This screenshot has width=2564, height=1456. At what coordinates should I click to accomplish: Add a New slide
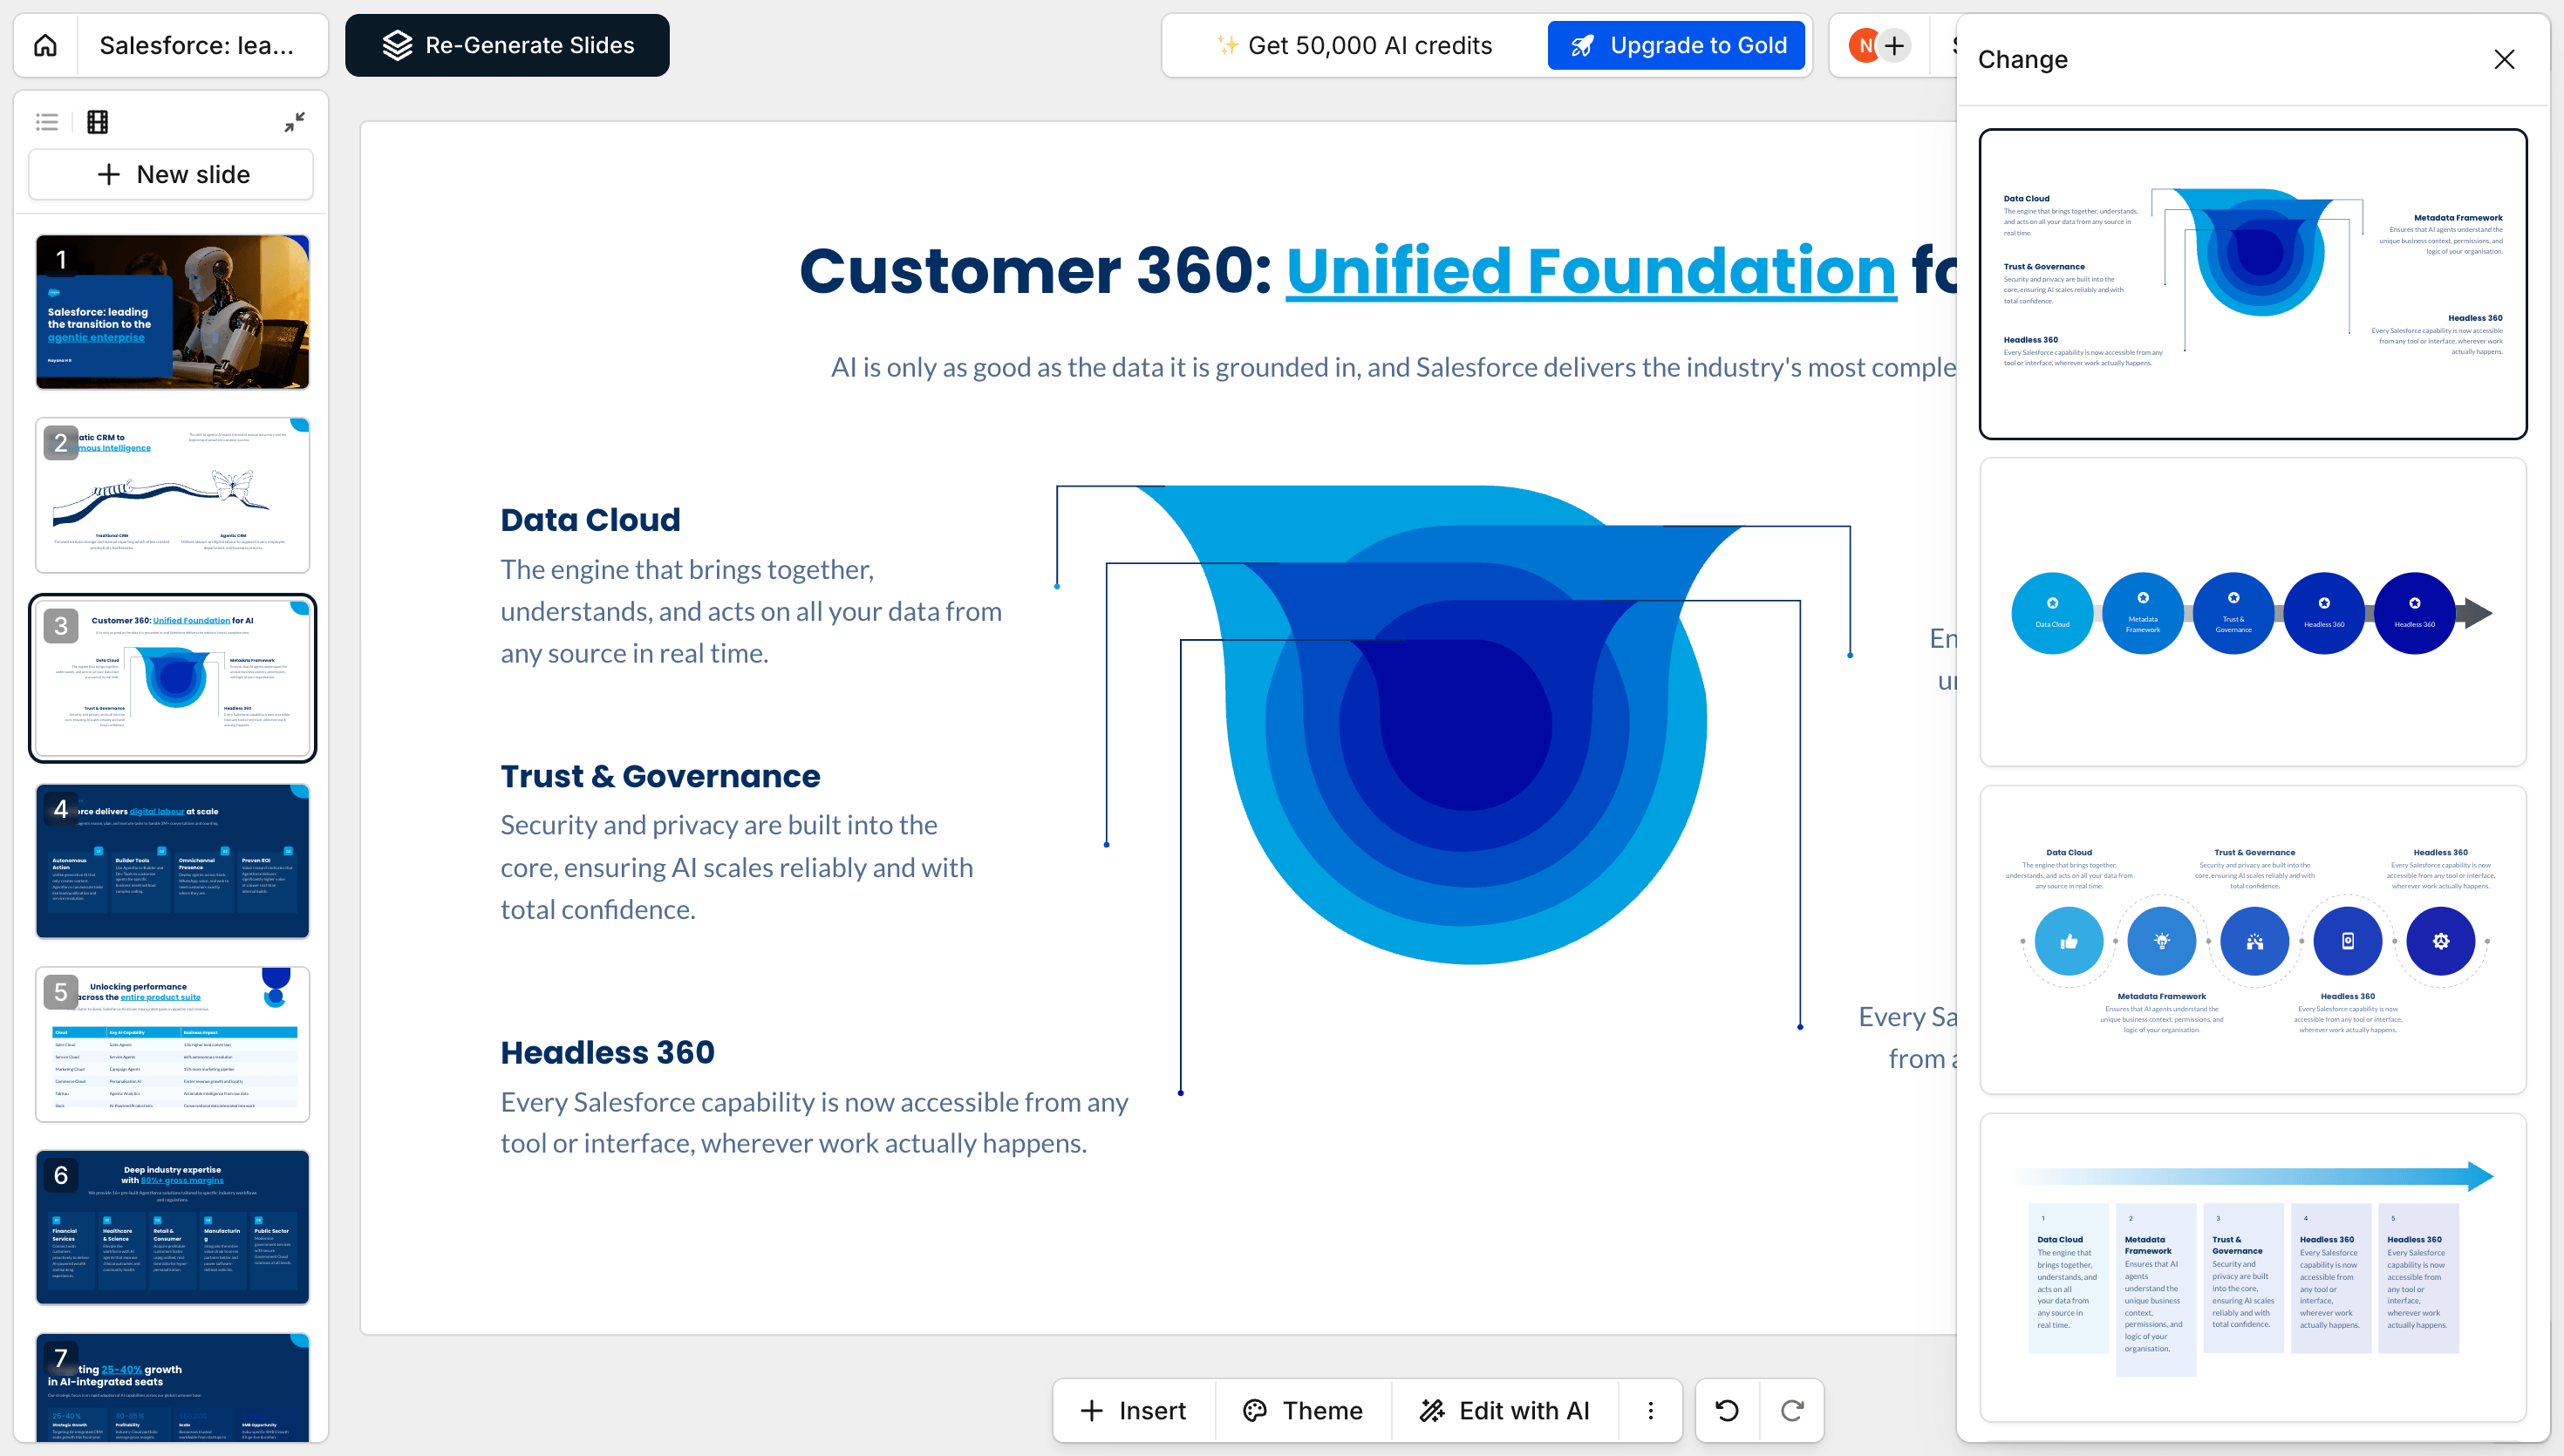tap(171, 174)
